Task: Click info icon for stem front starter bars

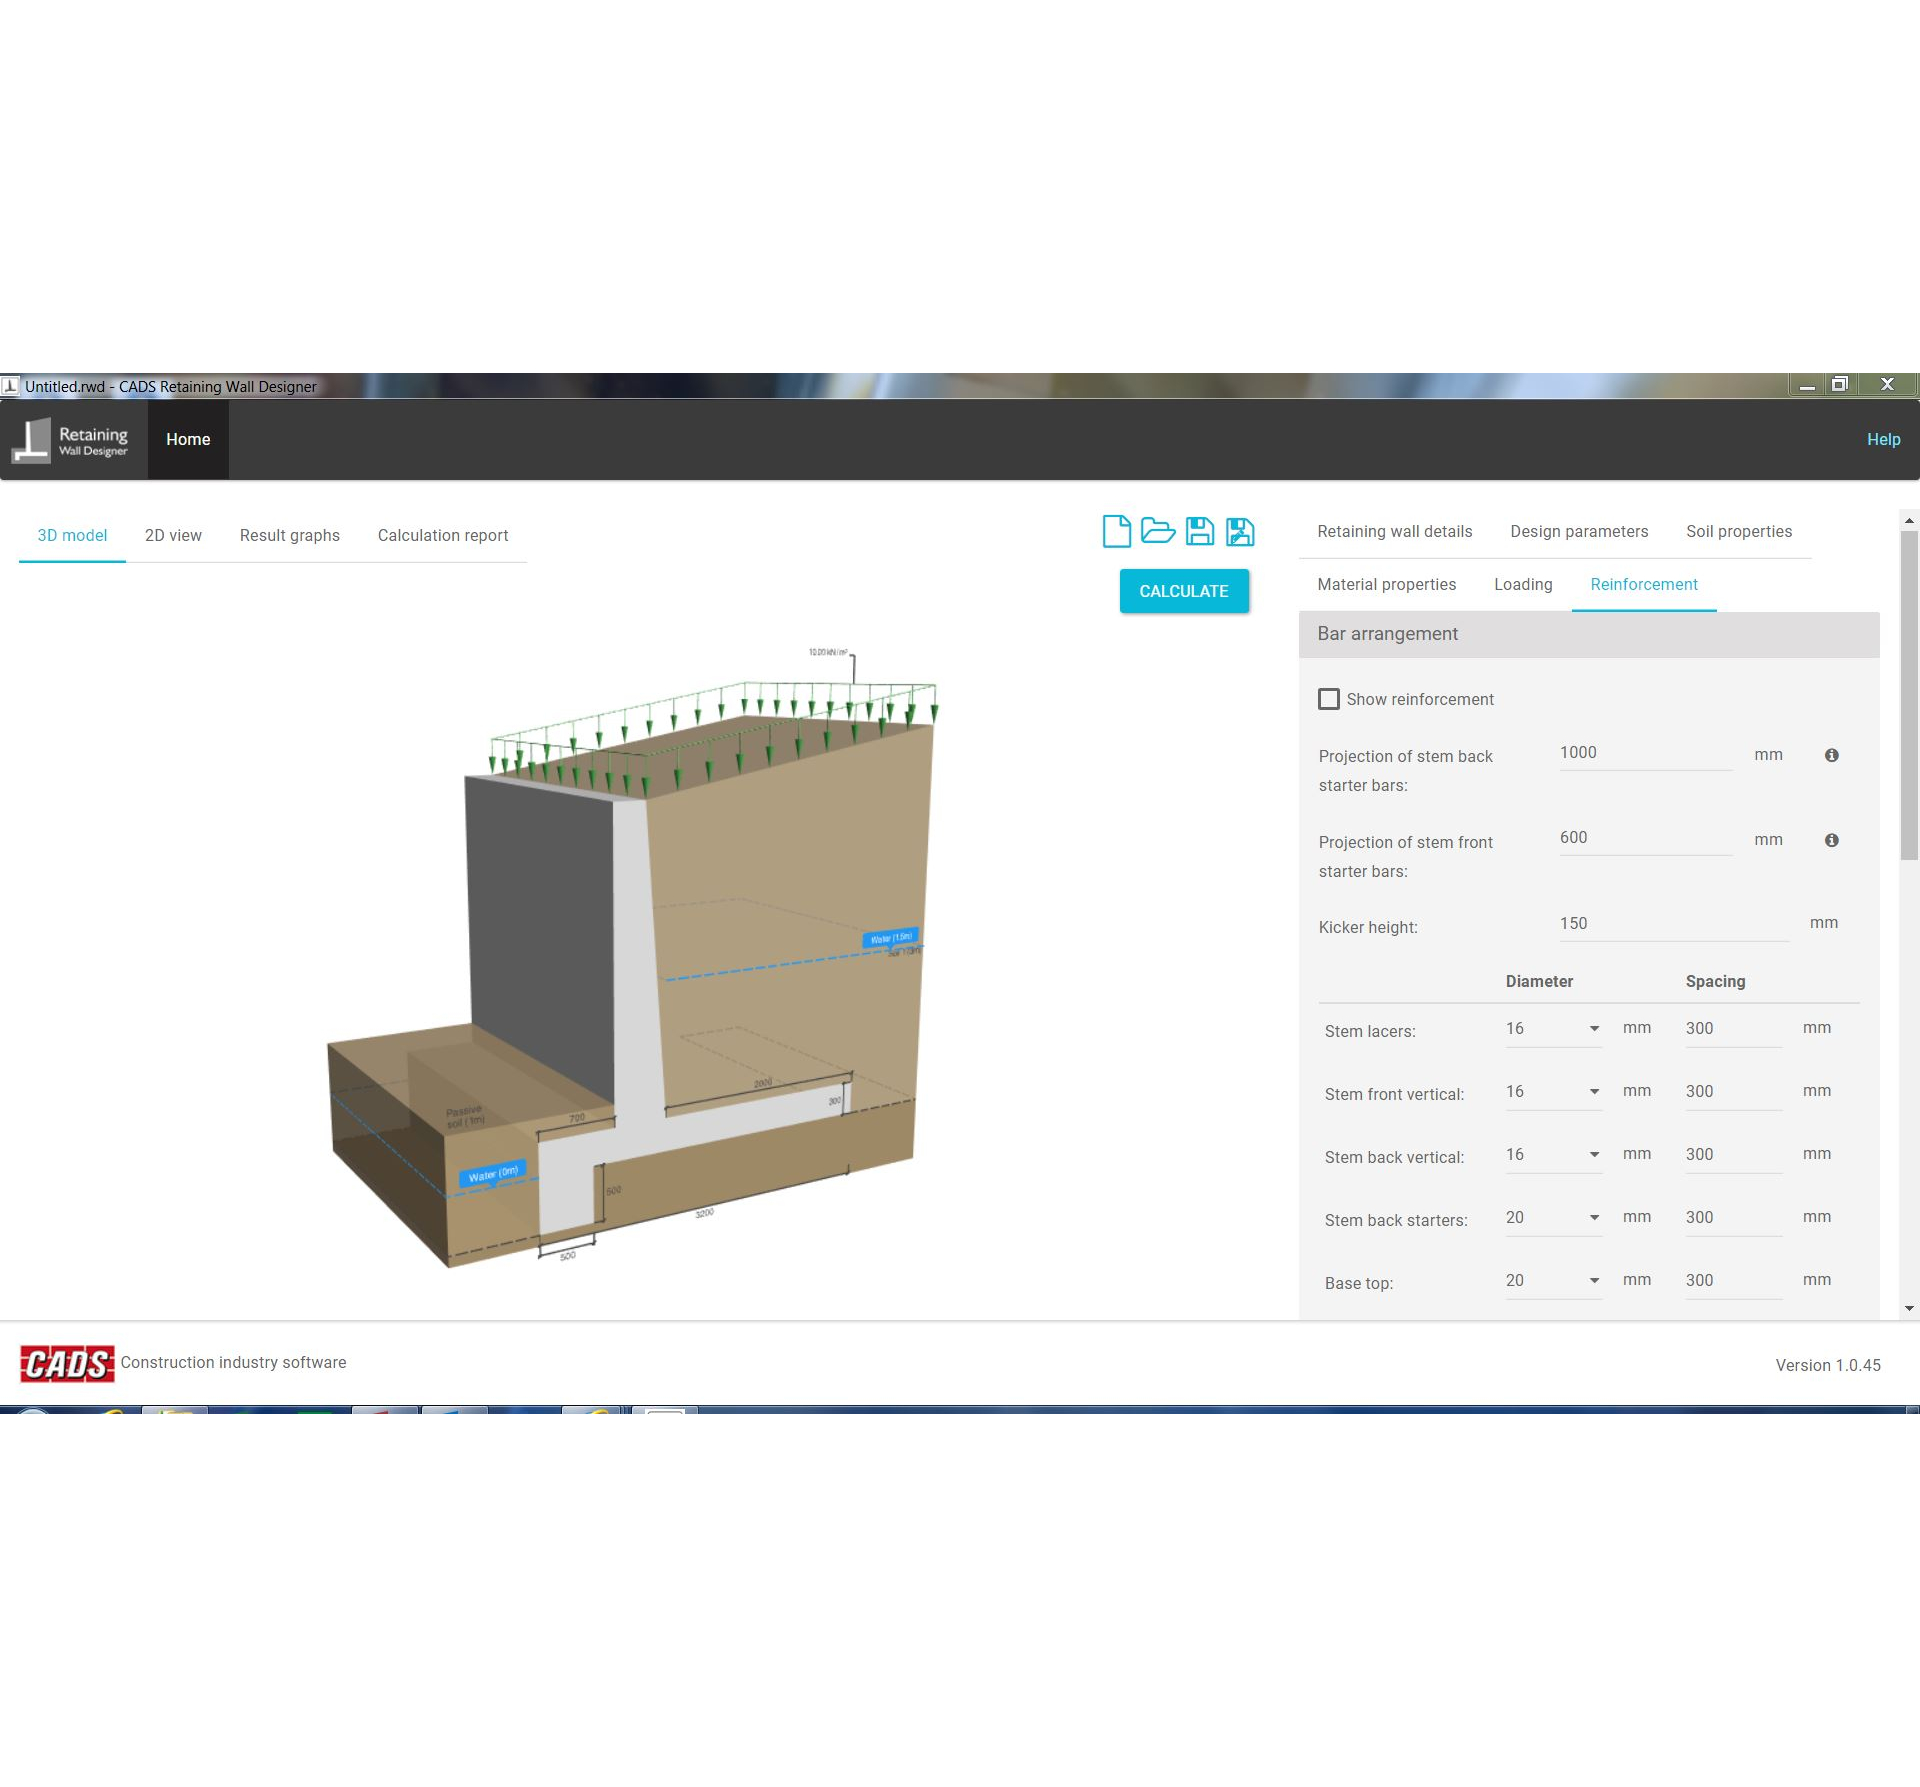Action: click(x=1831, y=840)
